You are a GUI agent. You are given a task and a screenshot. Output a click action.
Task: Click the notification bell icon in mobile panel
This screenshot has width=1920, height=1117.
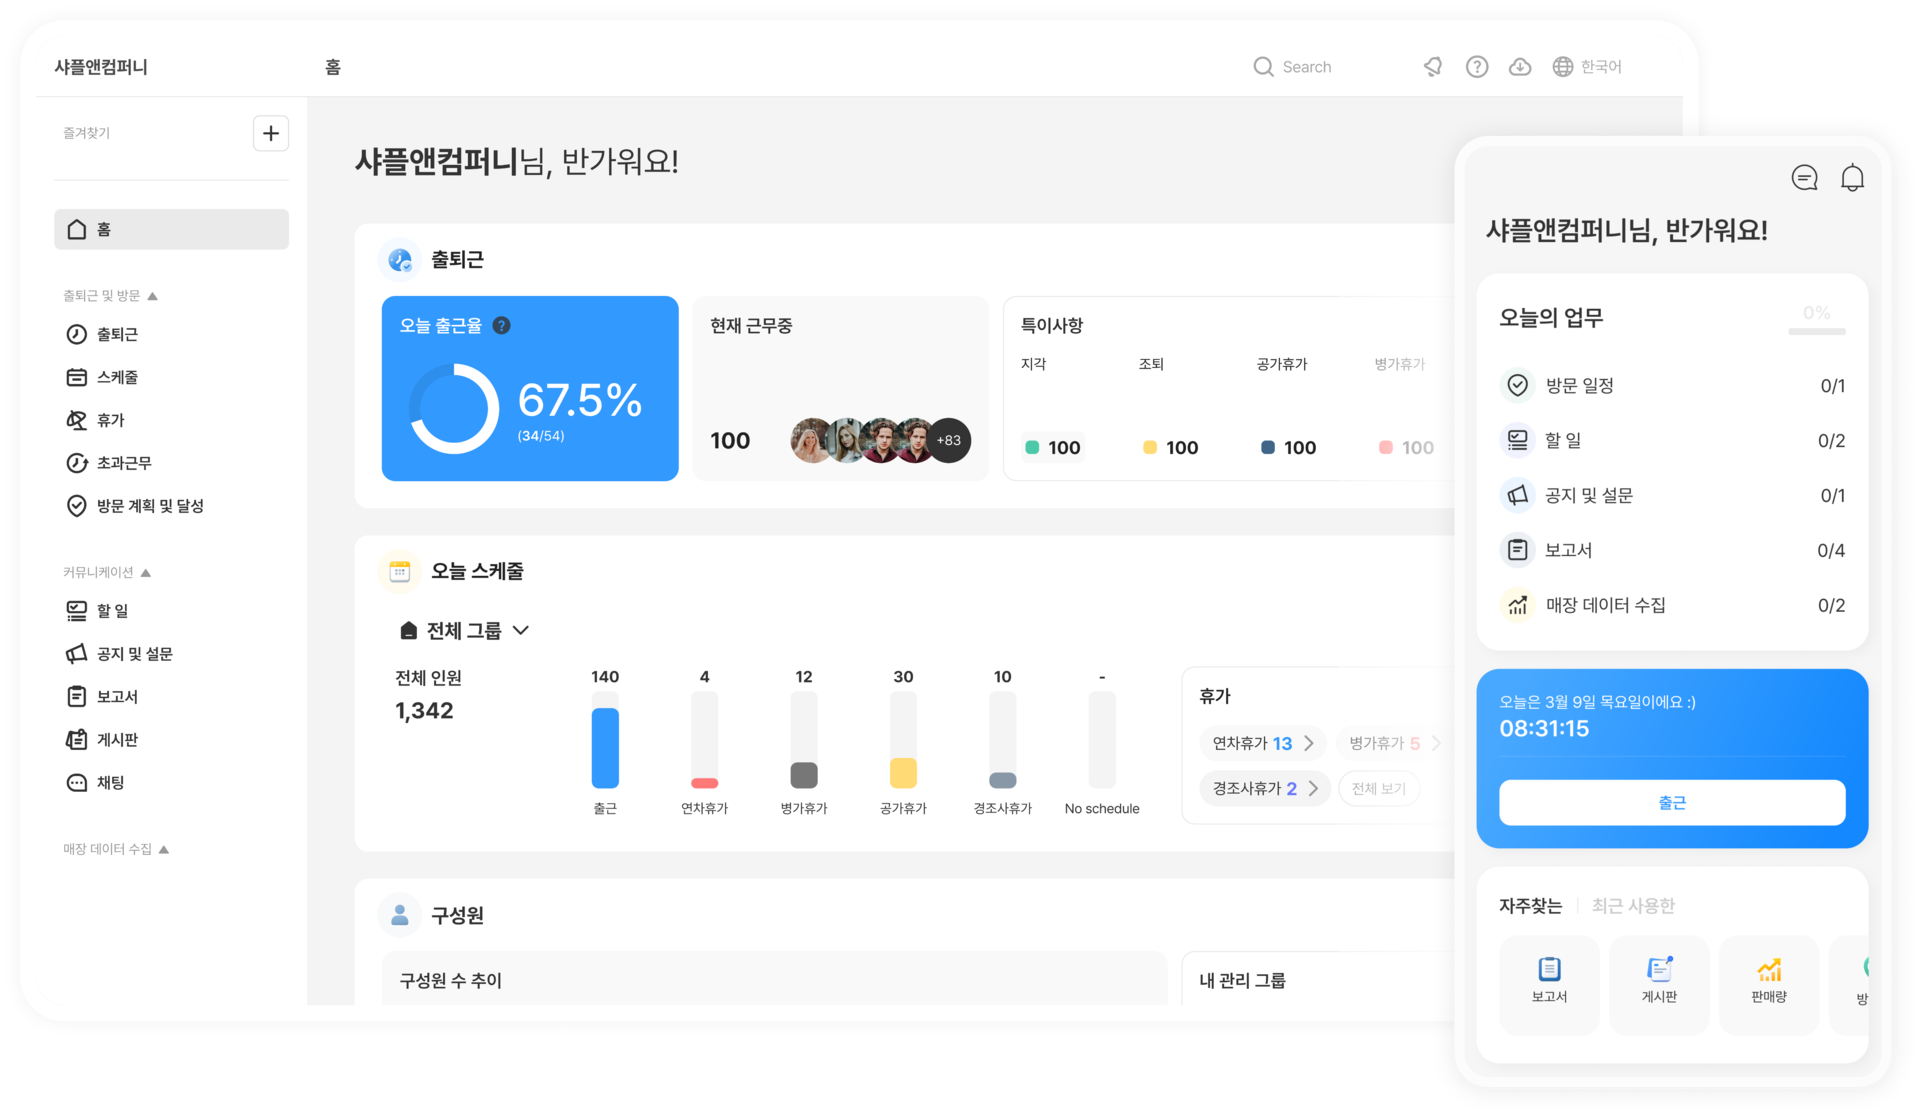coord(1852,178)
